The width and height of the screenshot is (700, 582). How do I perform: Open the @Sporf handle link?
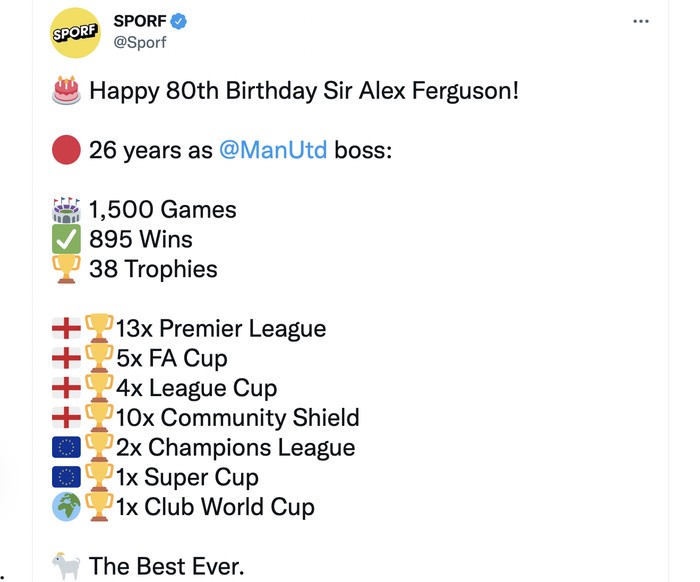pyautogui.click(x=141, y=42)
